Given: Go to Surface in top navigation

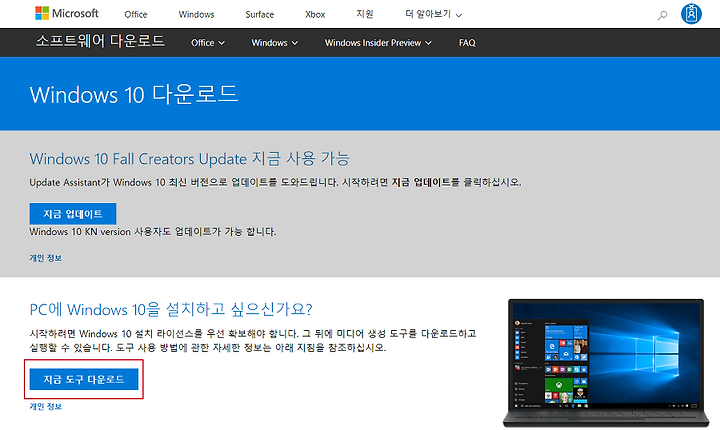Looking at the screenshot, I should (259, 14).
